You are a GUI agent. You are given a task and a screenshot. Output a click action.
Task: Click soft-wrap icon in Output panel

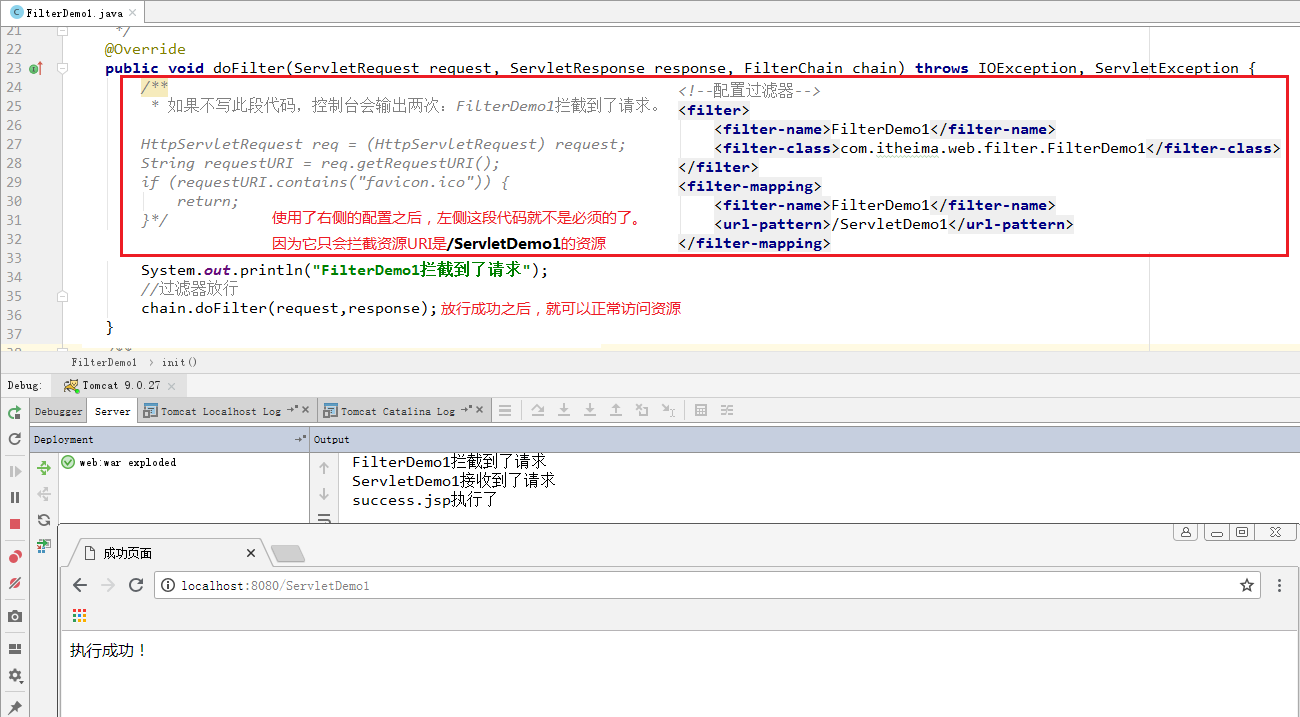[324, 518]
